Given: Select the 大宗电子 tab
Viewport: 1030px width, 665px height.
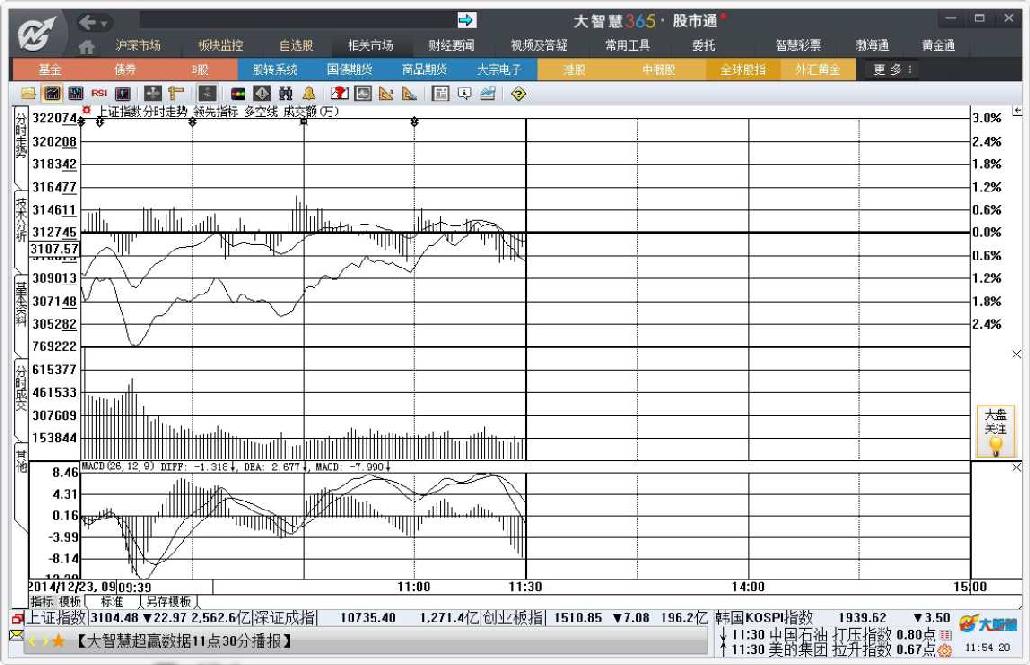Looking at the screenshot, I should [500, 70].
